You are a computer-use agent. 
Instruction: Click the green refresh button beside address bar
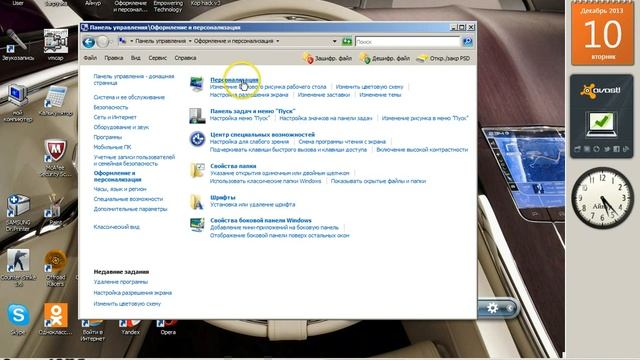[x=347, y=41]
